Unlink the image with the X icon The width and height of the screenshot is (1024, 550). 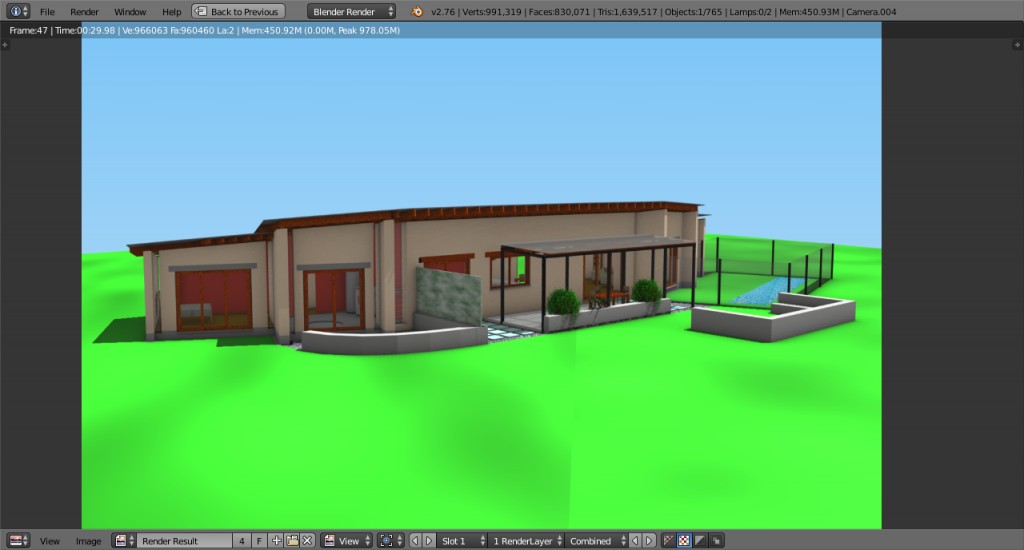pyautogui.click(x=308, y=540)
